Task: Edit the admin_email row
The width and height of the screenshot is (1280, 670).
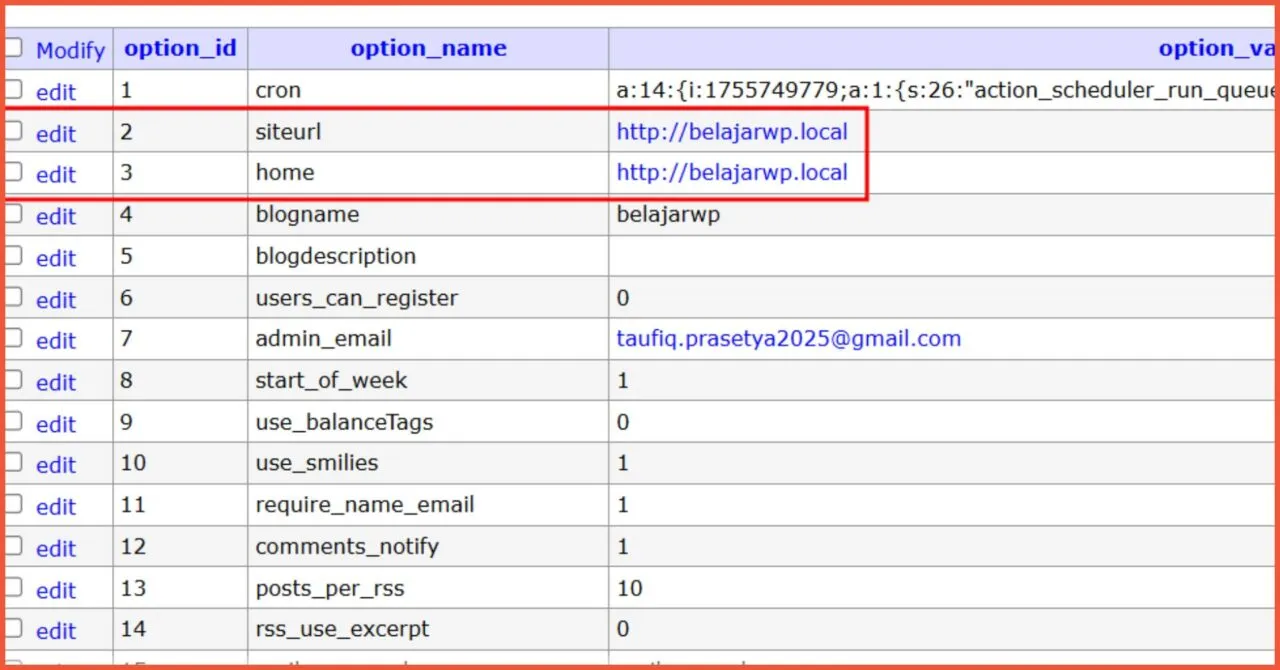Action: pyautogui.click(x=56, y=341)
